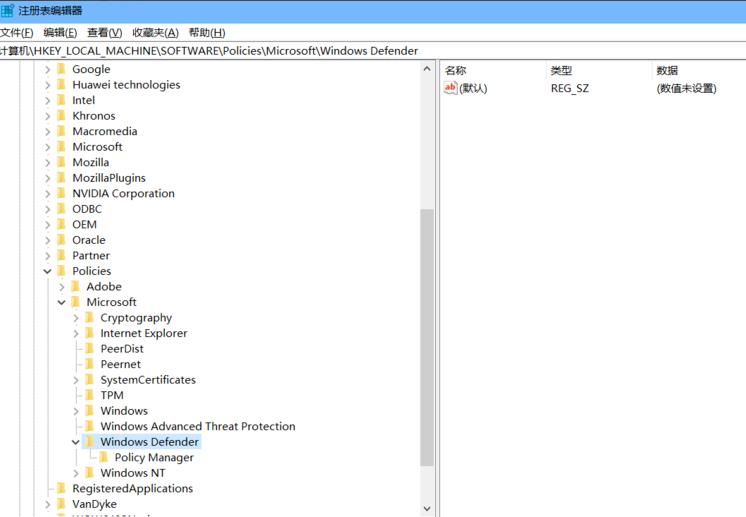Click the (数值未设置) data cell
Viewport: 746px width, 517px height.
click(x=687, y=88)
